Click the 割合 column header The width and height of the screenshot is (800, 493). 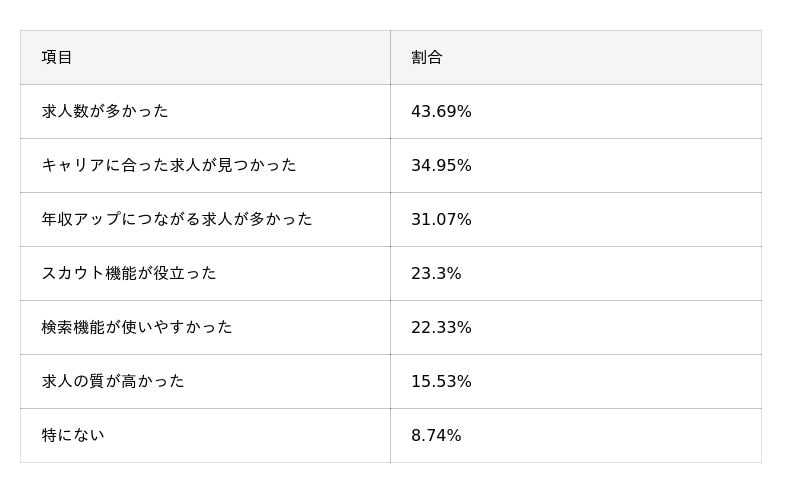tap(427, 58)
